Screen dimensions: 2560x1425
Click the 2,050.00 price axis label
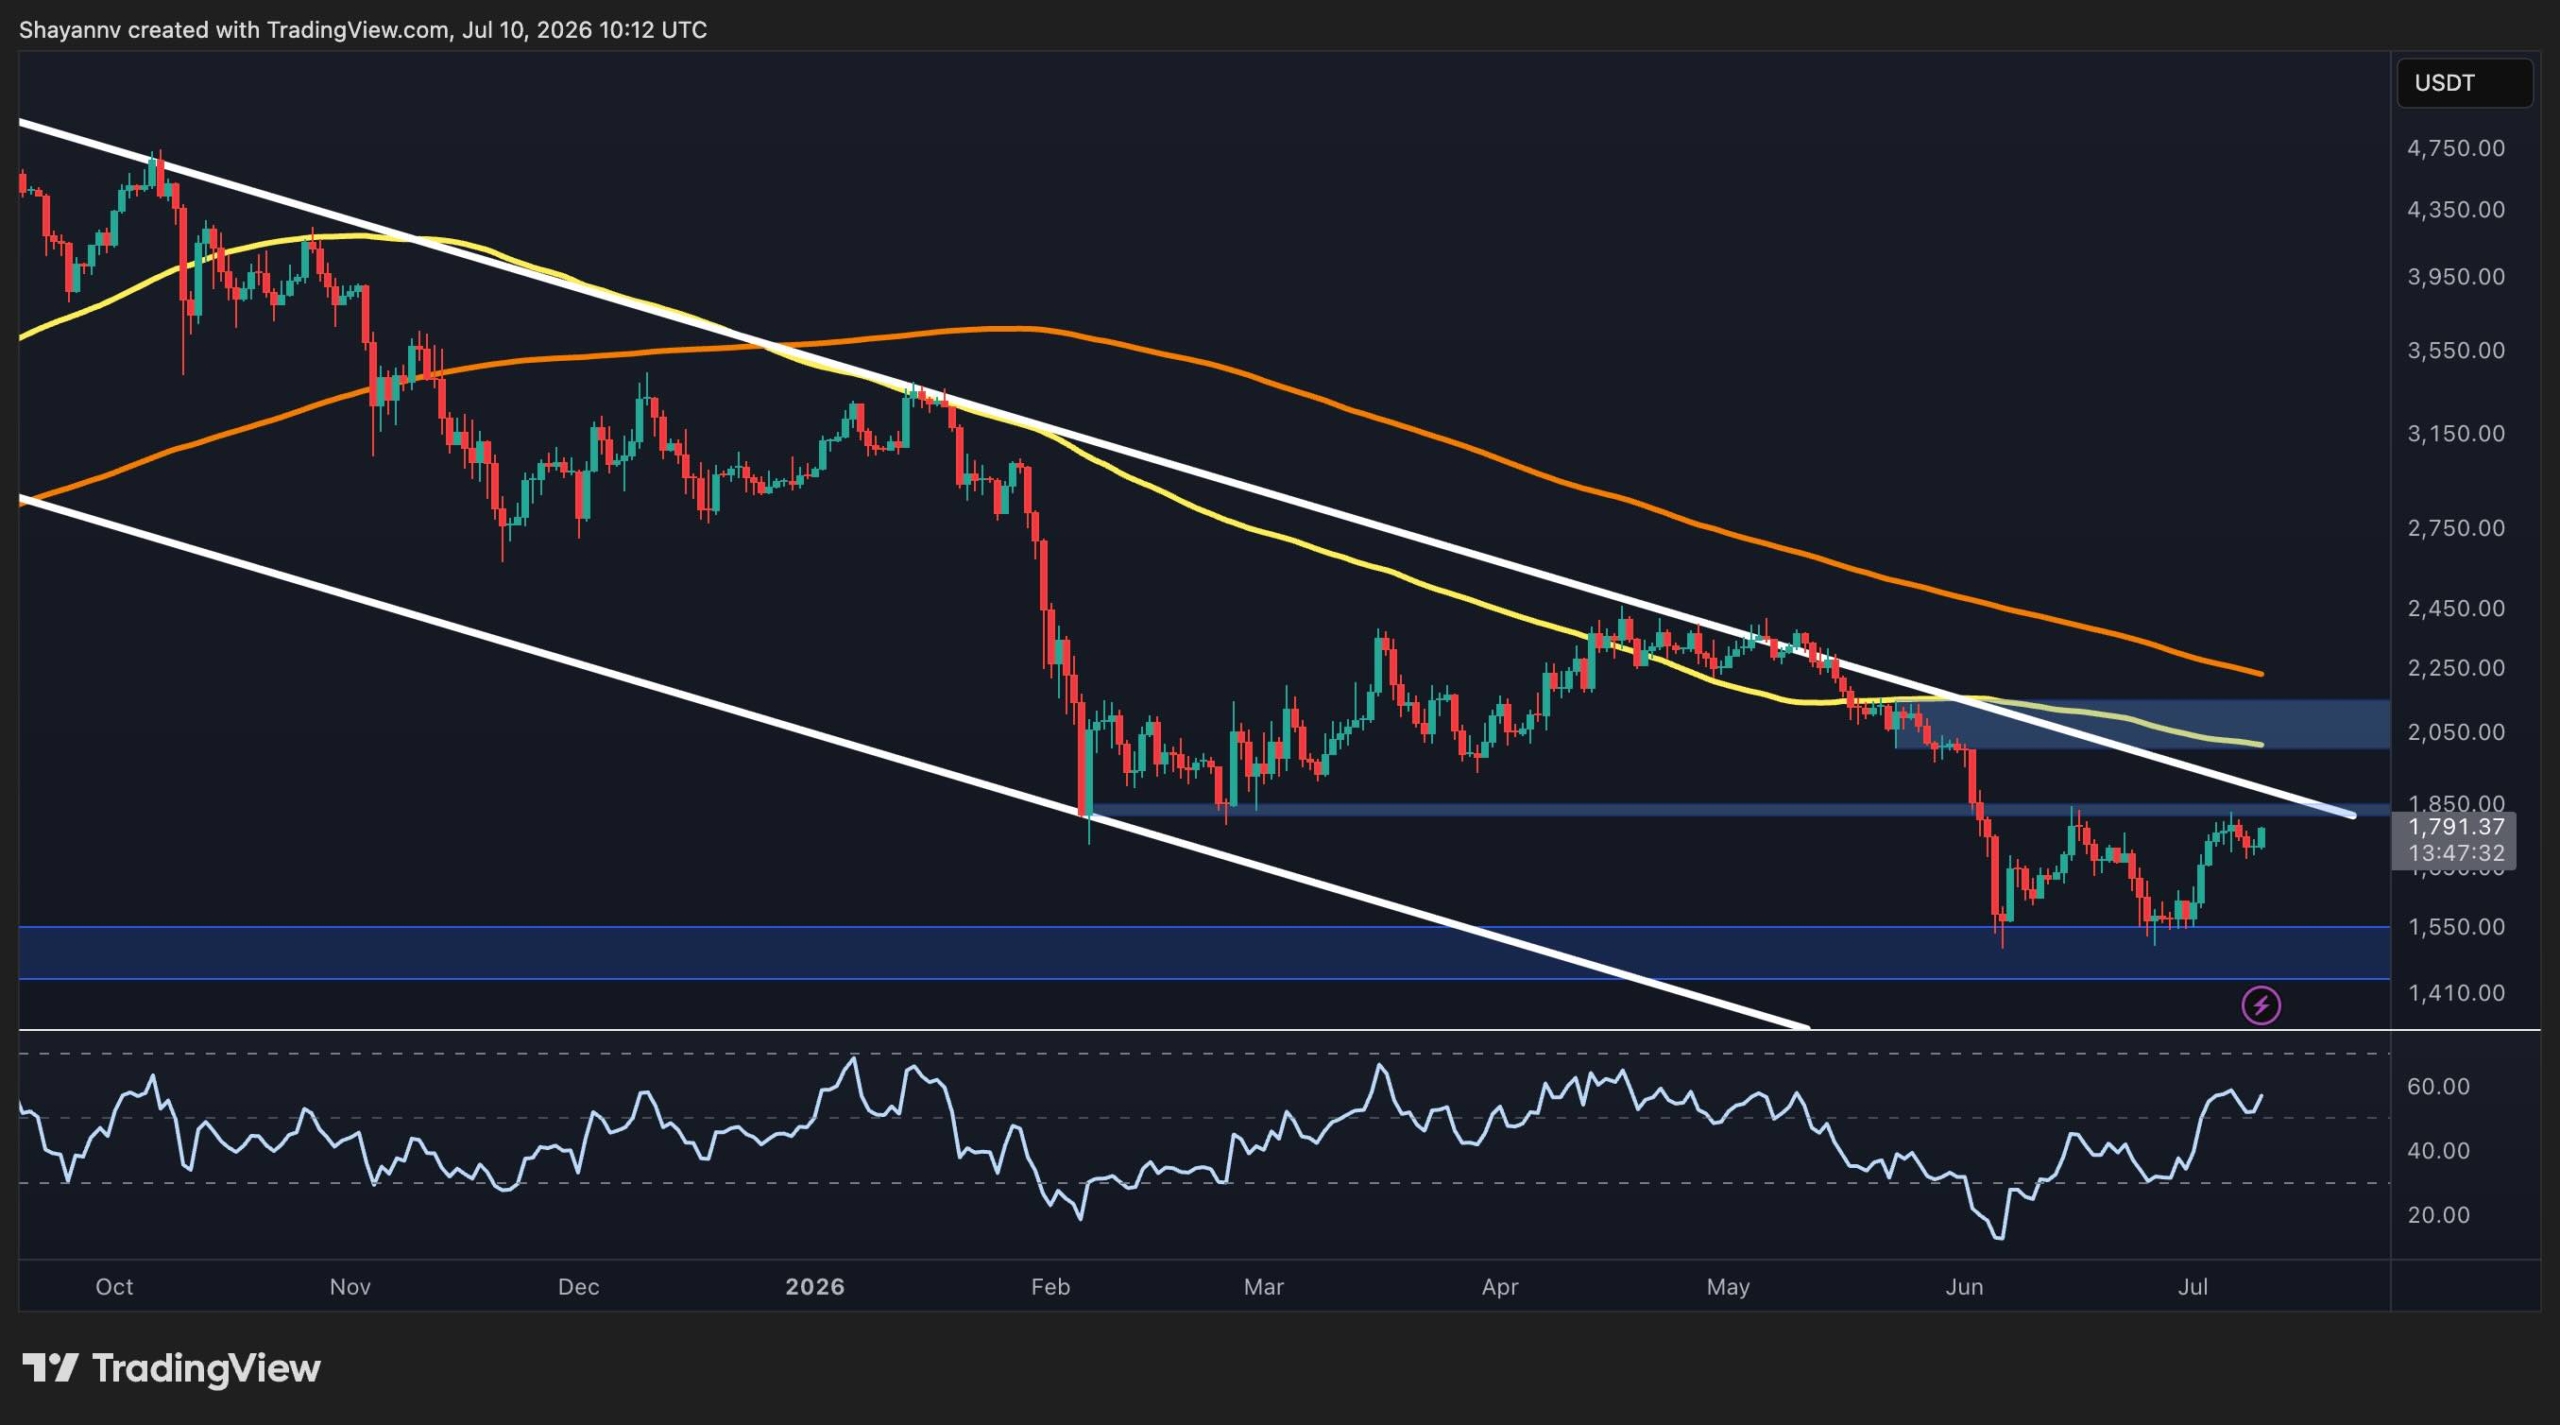(x=2456, y=732)
